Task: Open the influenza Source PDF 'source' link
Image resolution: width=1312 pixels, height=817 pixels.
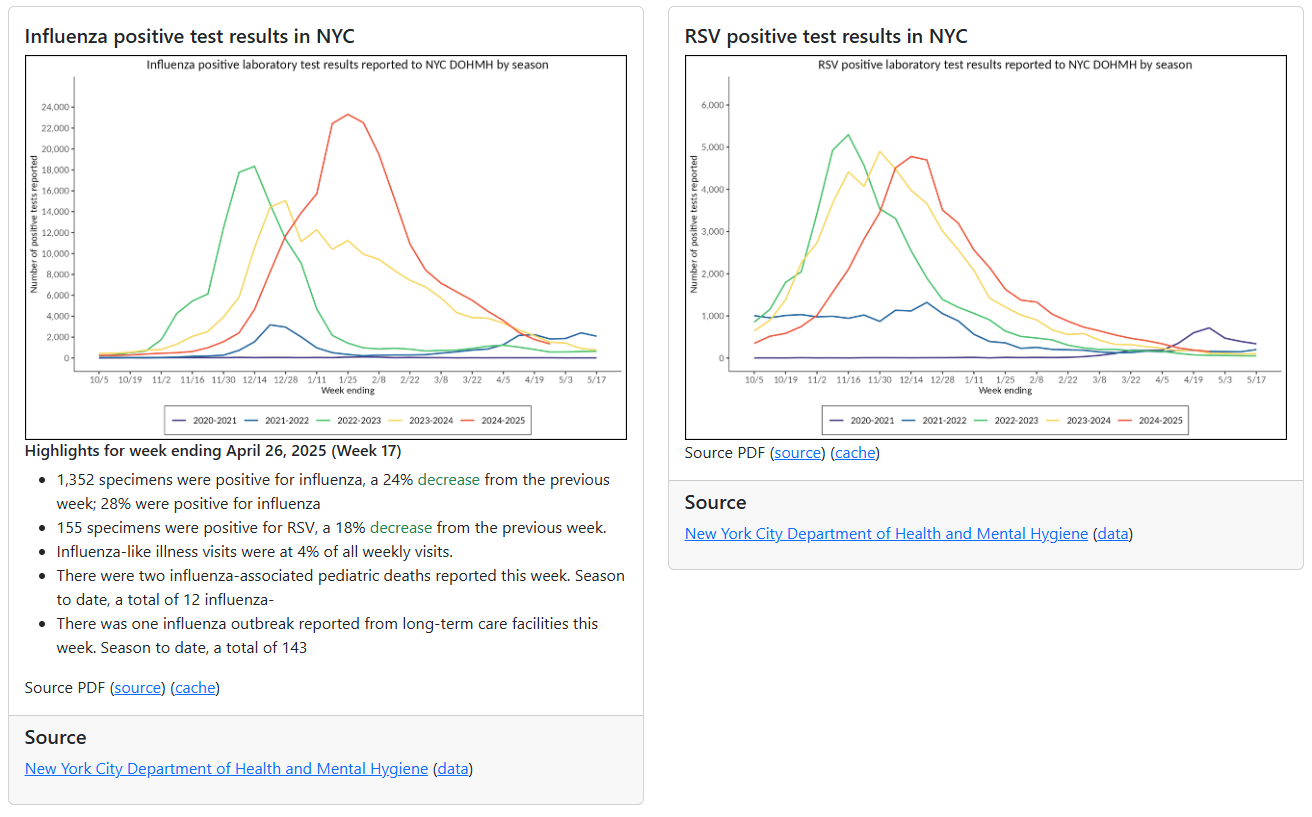Action: pyautogui.click(x=137, y=688)
